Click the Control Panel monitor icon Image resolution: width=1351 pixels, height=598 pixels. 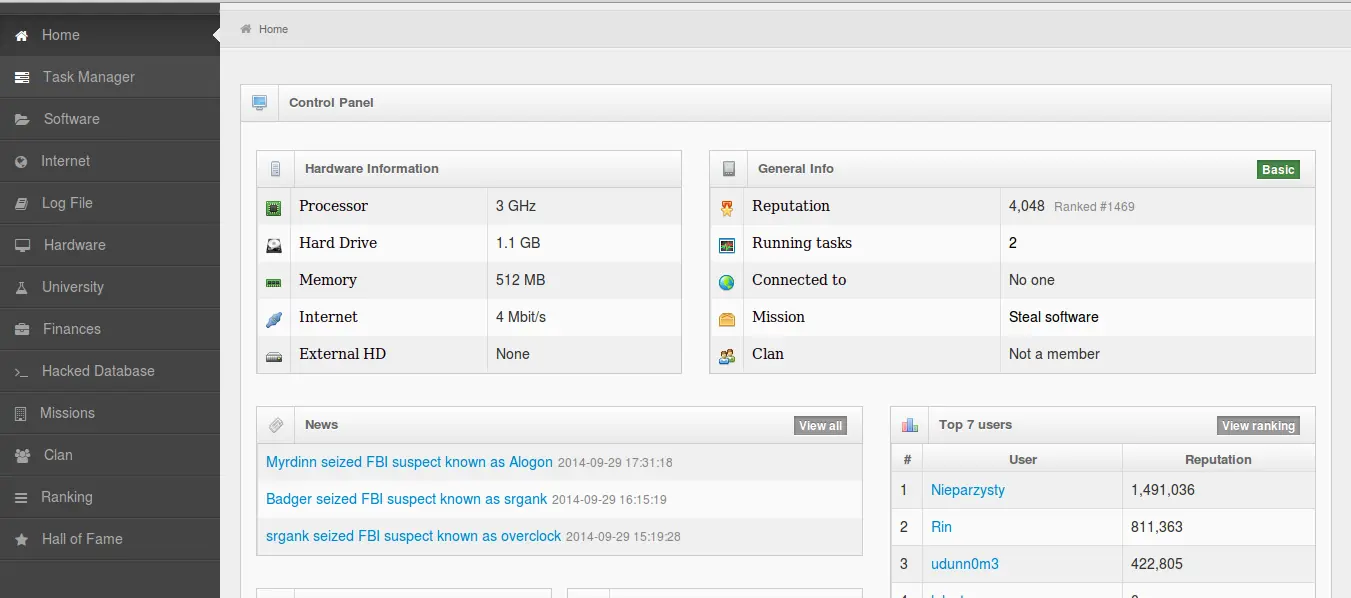pos(260,102)
